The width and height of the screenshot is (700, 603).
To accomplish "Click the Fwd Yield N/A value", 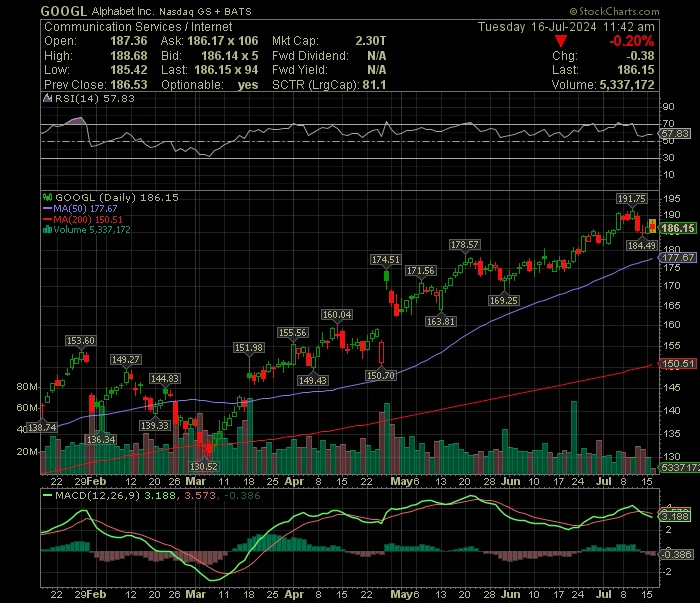I will 376,70.
